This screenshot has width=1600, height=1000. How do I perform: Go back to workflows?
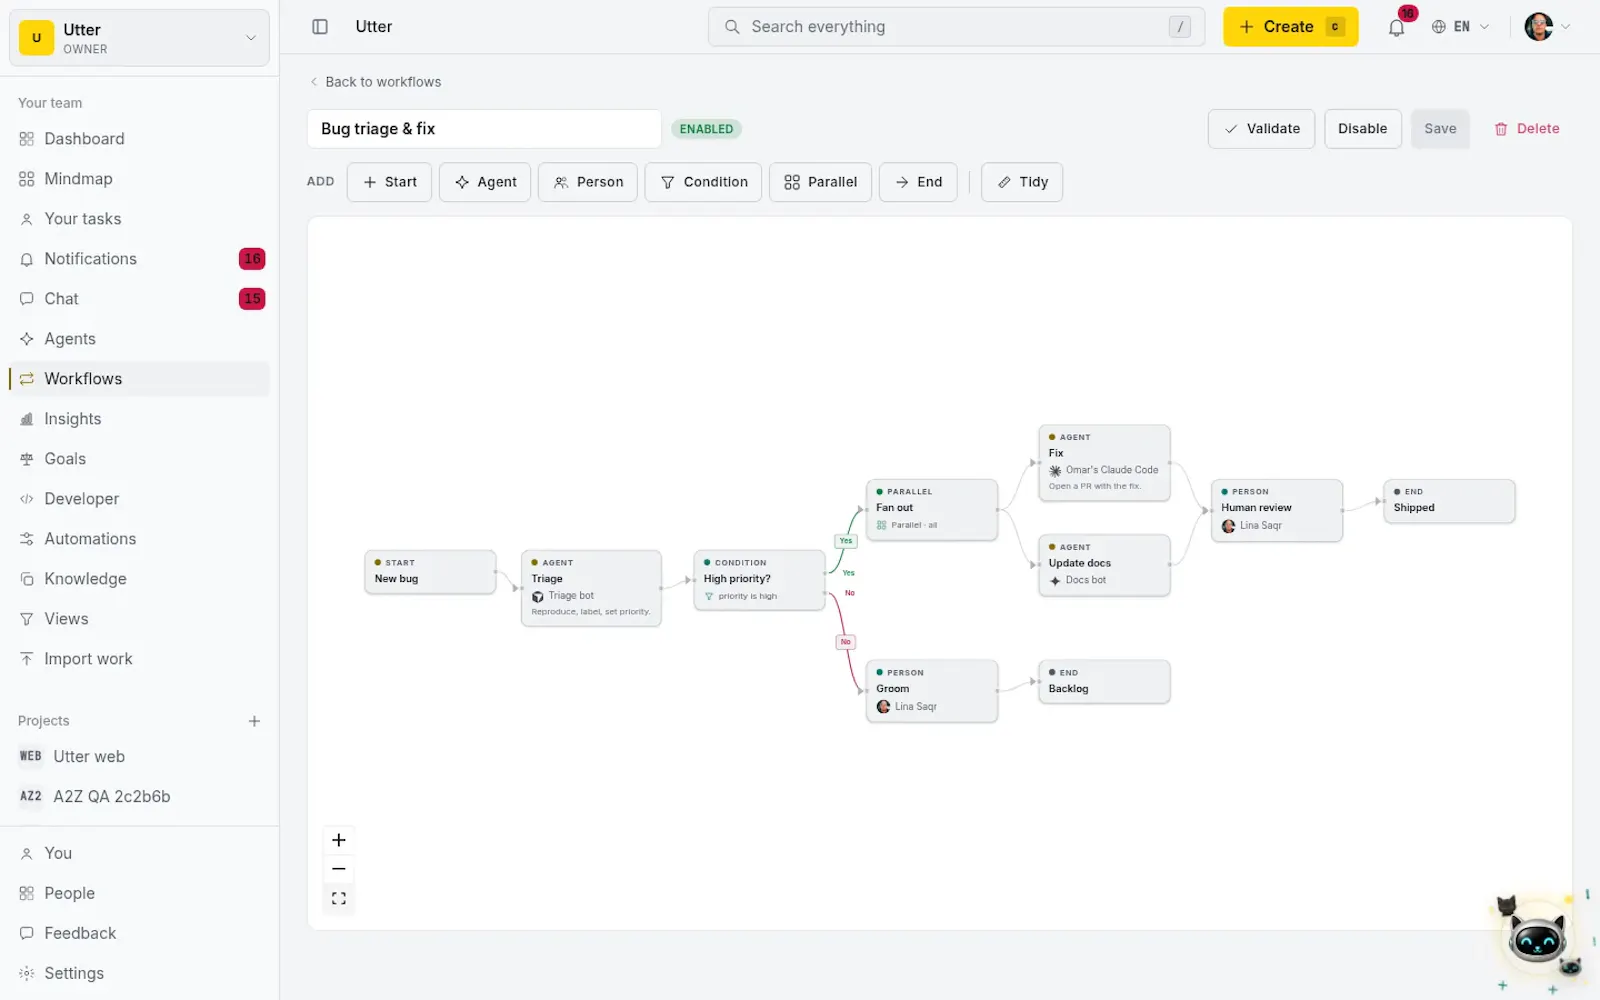click(375, 82)
